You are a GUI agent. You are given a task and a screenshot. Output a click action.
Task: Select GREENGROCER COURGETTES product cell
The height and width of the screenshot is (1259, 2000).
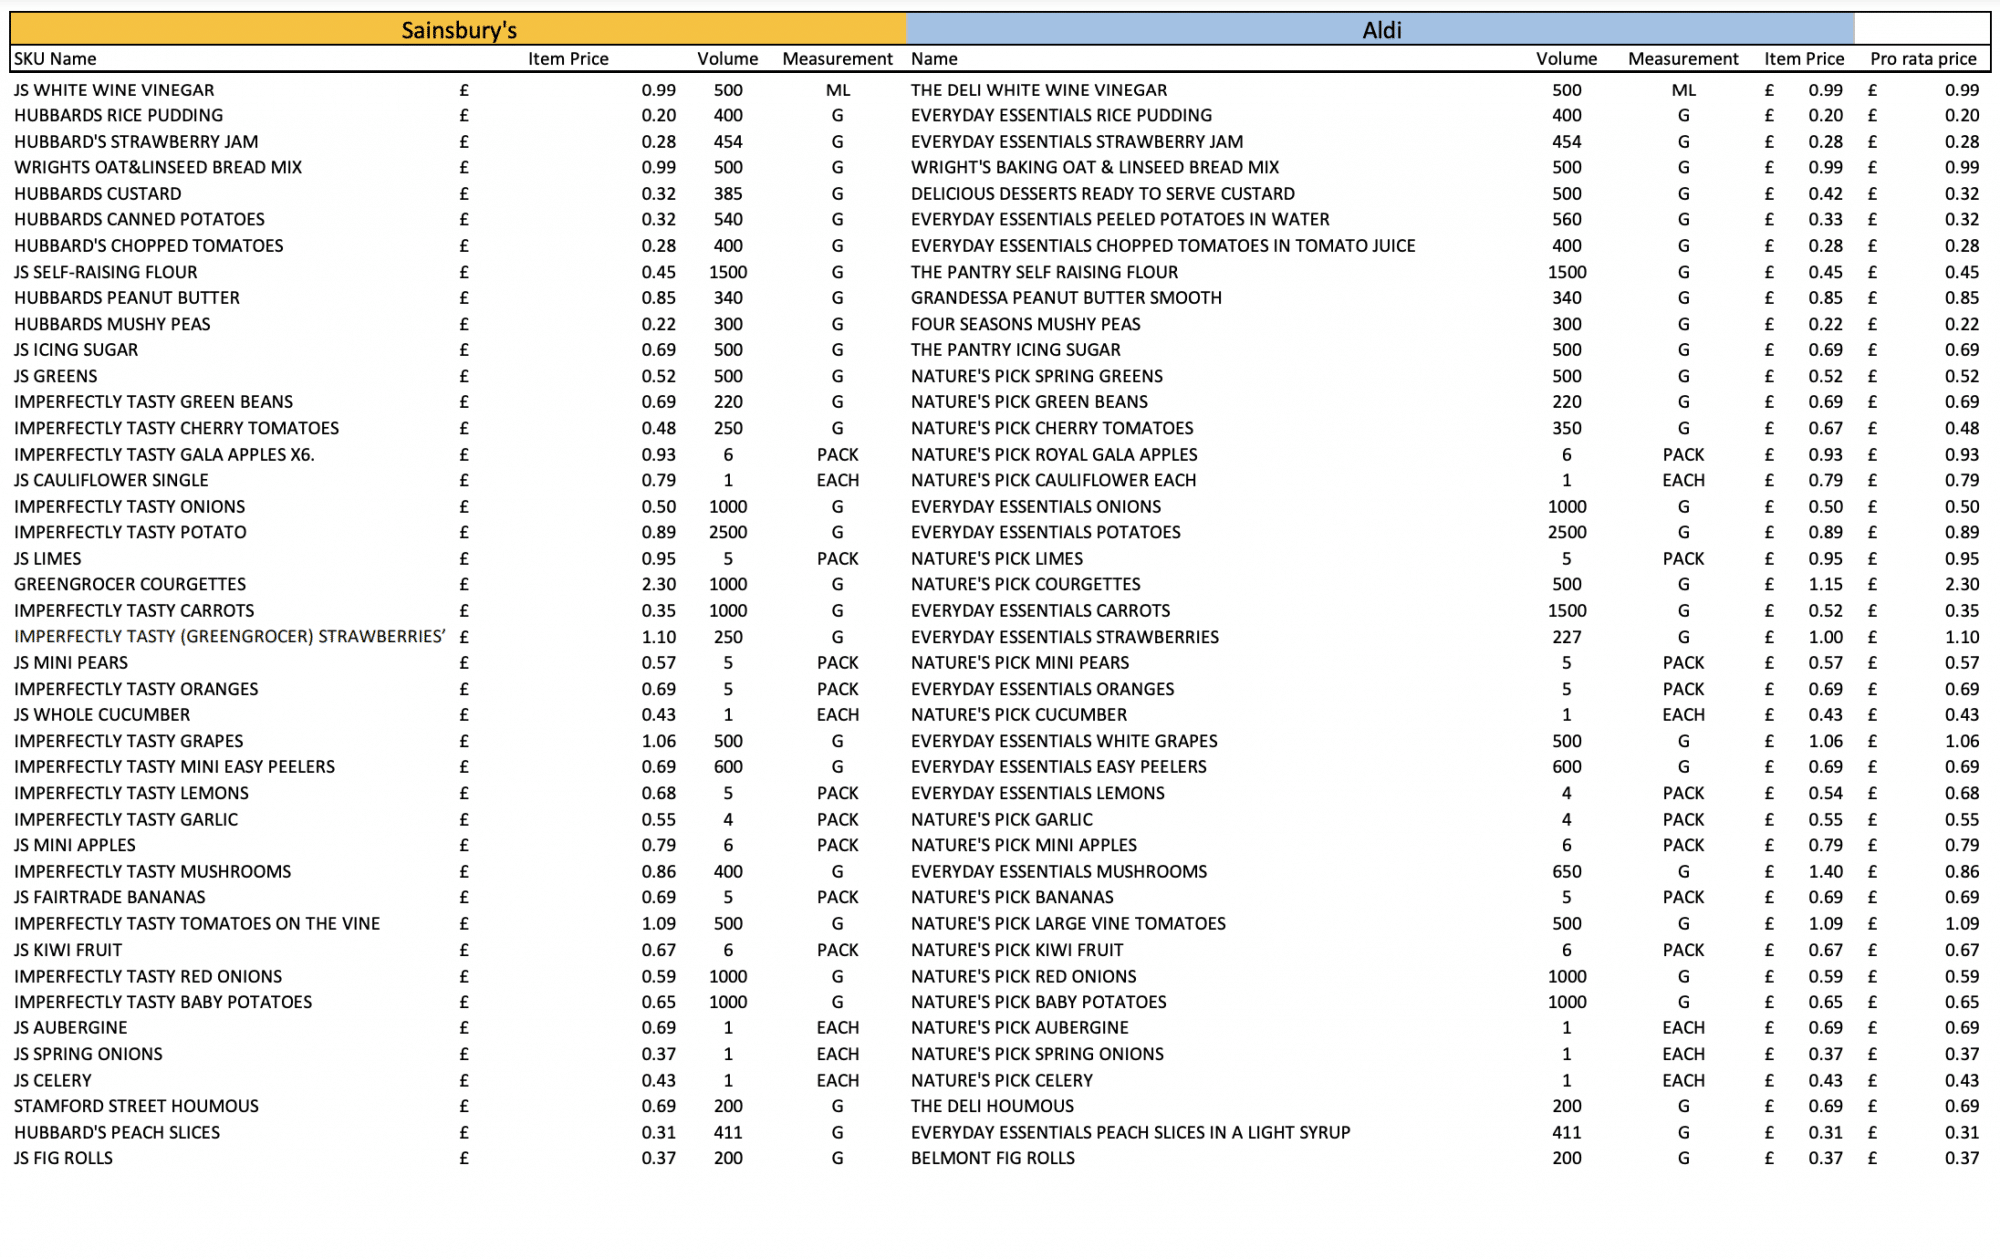tap(130, 584)
